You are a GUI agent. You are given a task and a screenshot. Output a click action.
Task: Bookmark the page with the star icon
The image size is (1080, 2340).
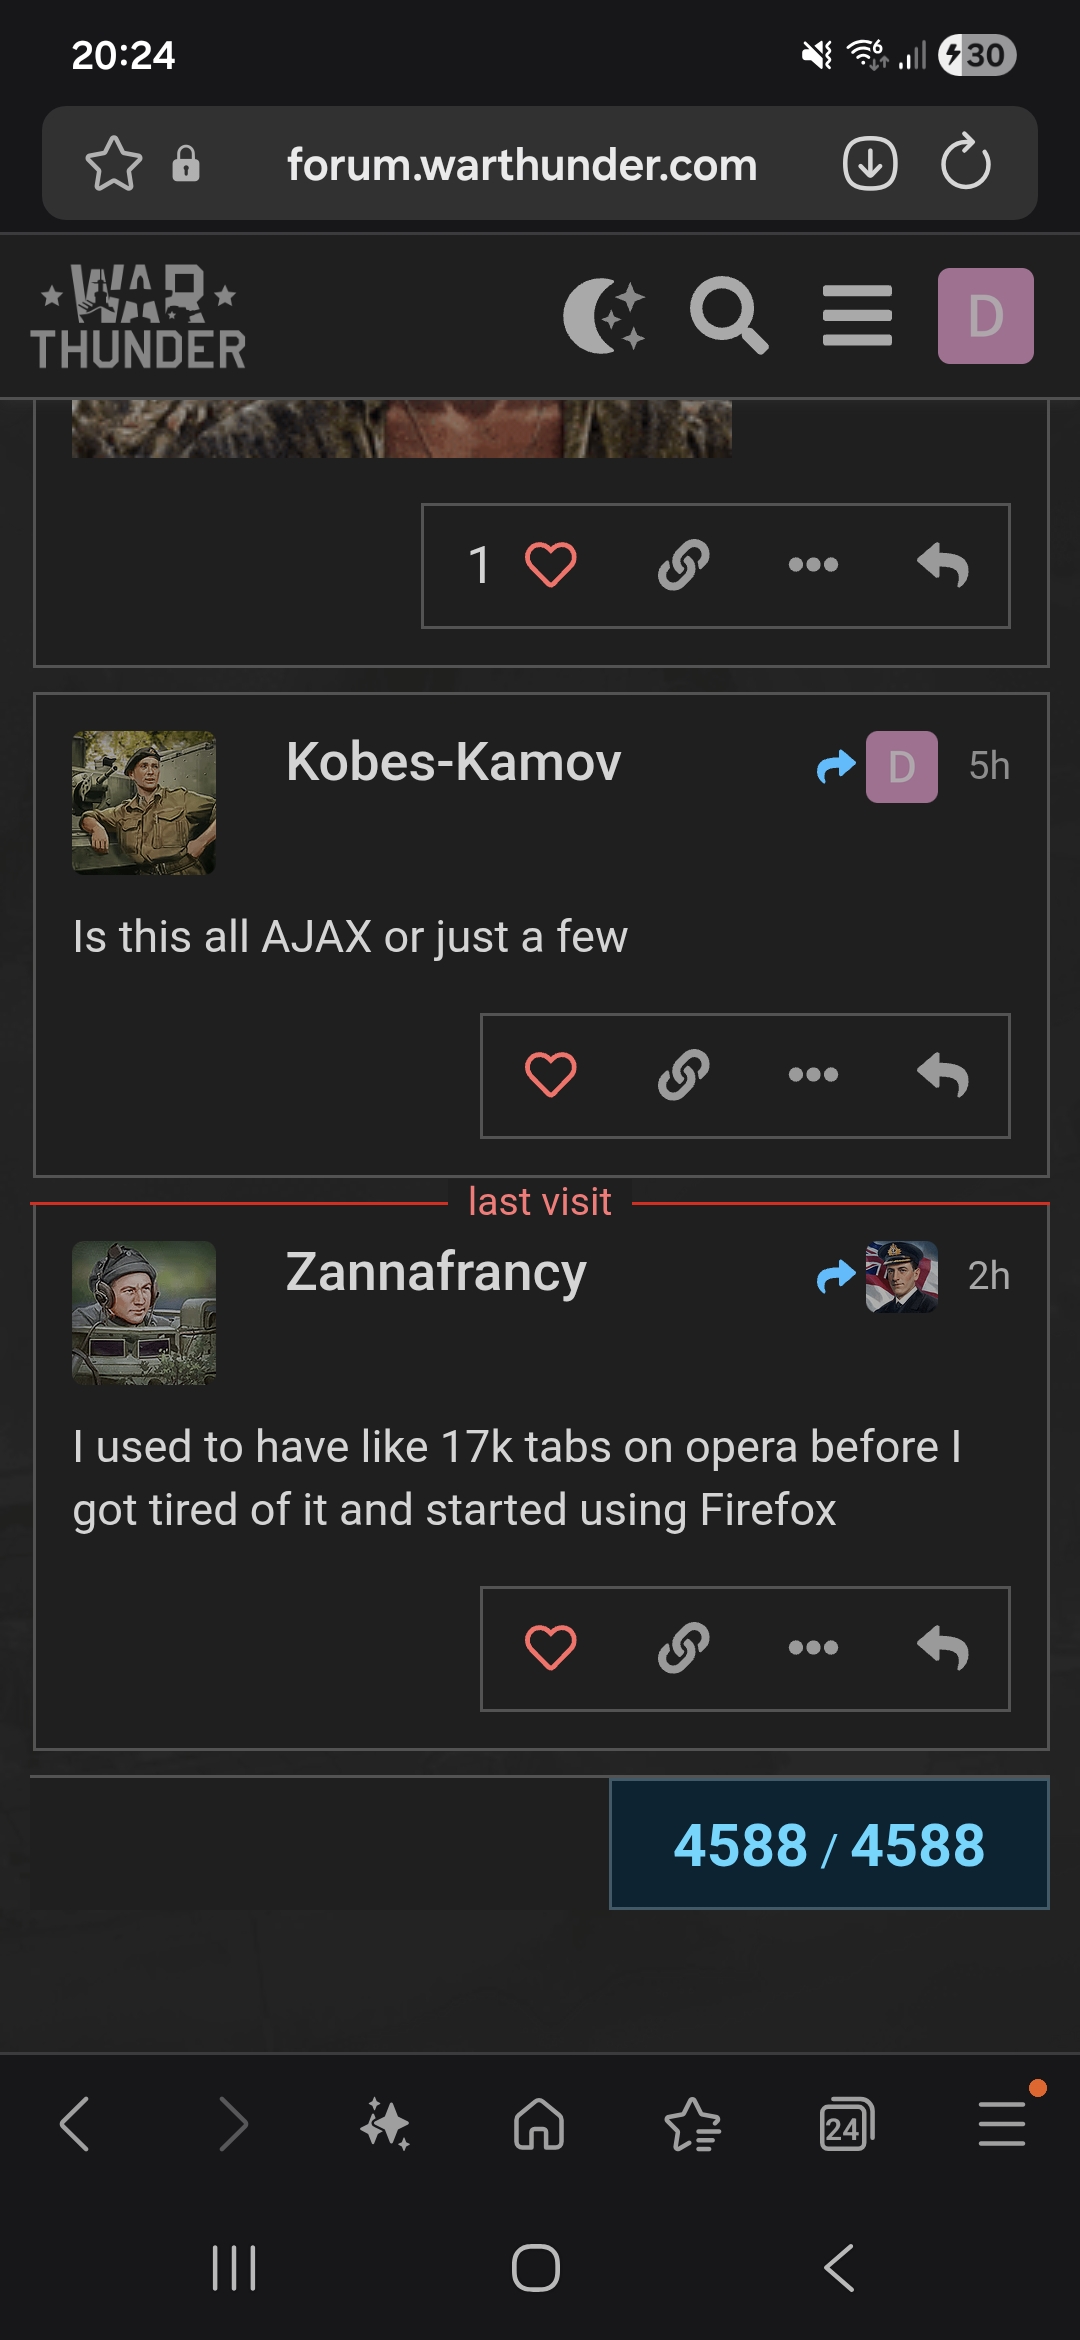[114, 164]
